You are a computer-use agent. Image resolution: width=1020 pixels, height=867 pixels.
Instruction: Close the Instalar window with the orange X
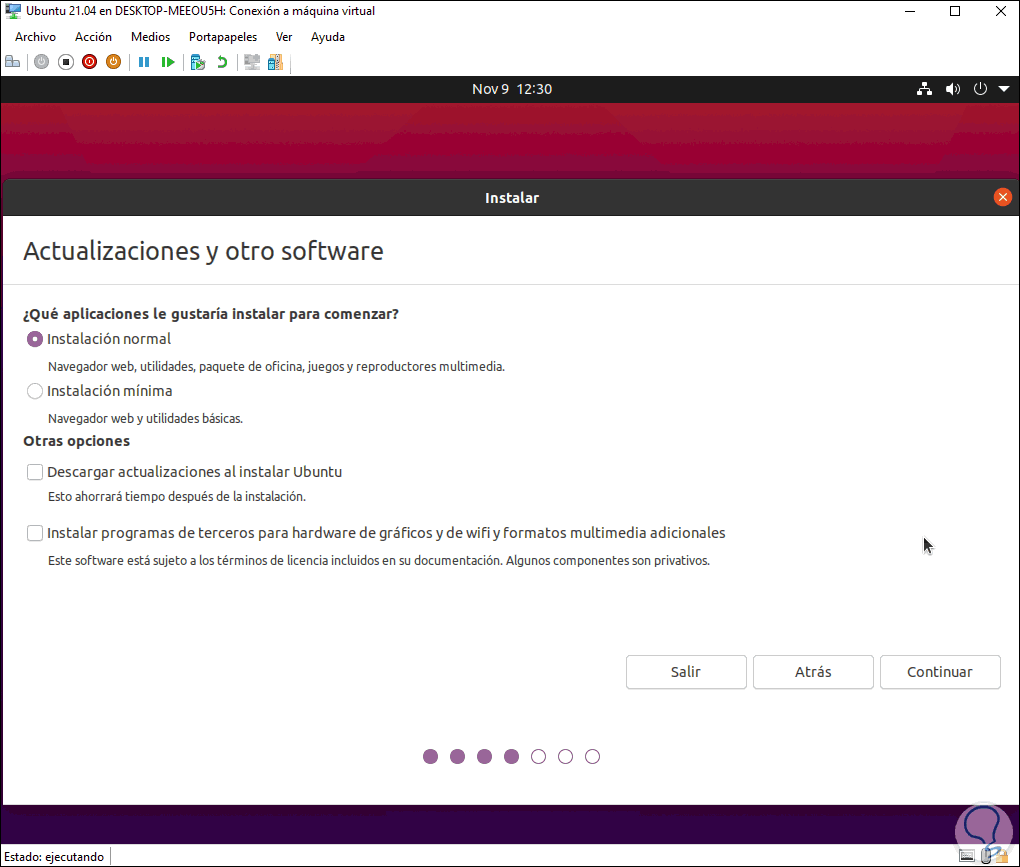(x=1003, y=197)
